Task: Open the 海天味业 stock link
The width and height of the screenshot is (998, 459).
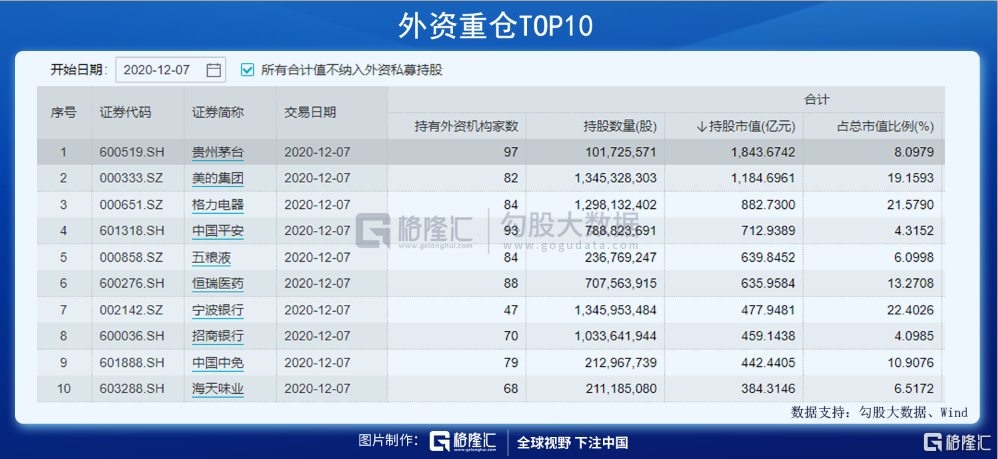Action: (x=218, y=389)
